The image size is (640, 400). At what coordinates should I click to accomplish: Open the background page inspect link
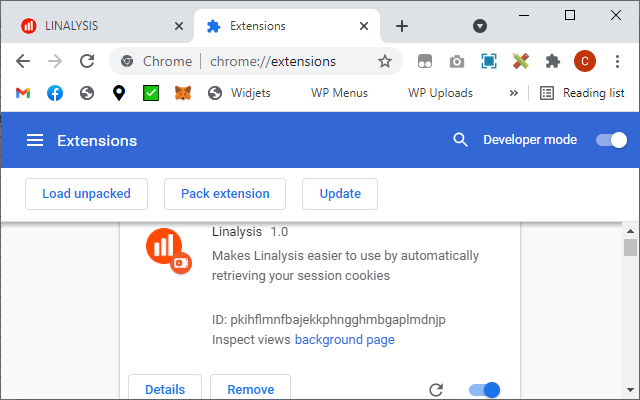click(344, 340)
